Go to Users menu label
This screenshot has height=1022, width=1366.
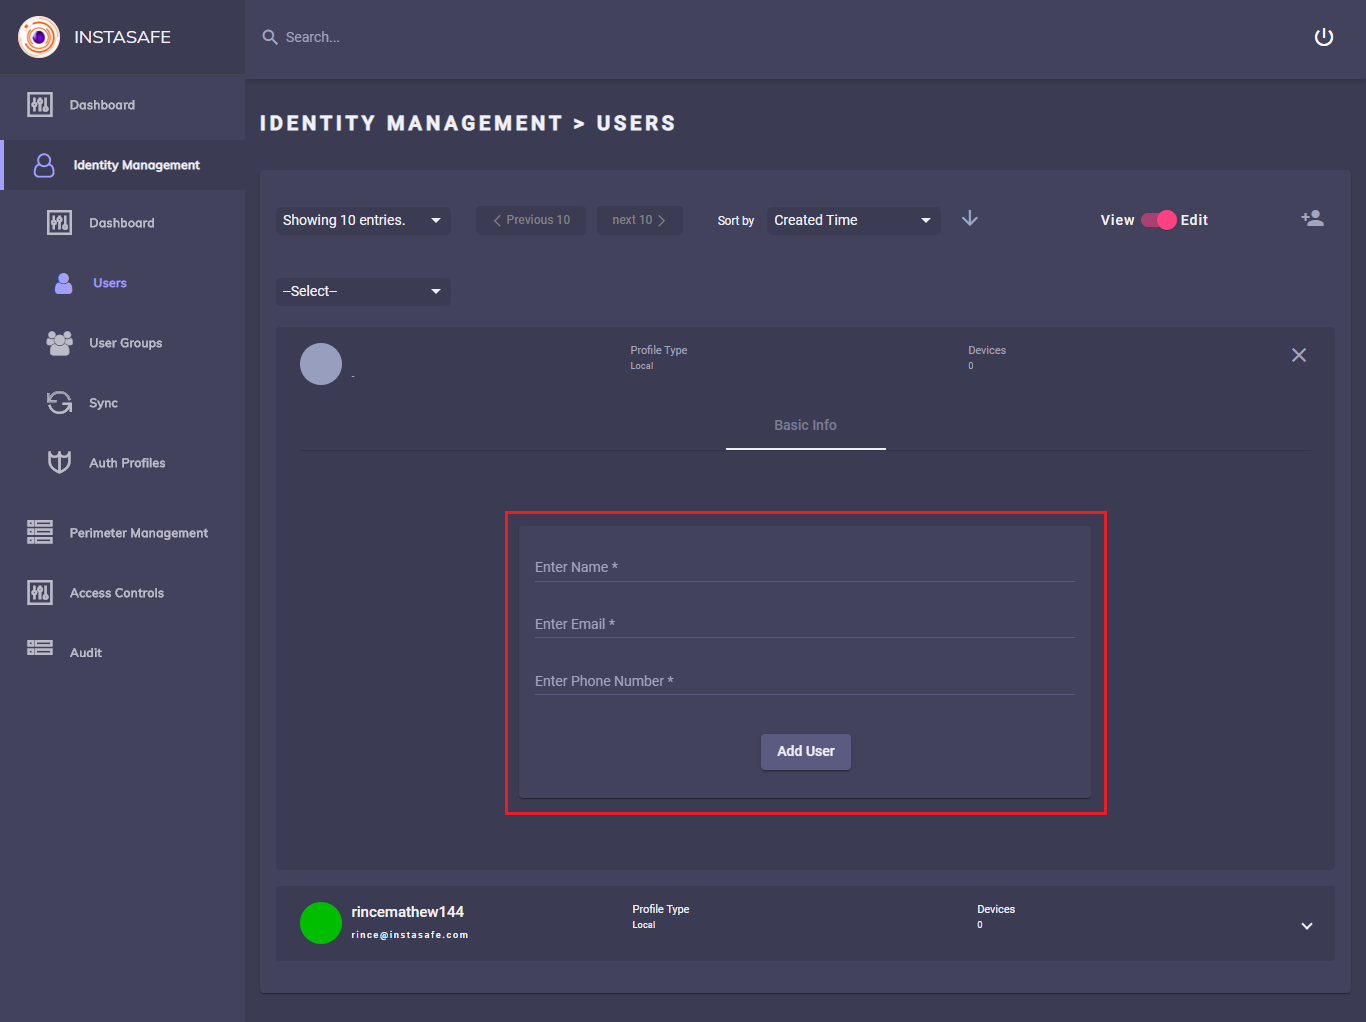coord(110,283)
